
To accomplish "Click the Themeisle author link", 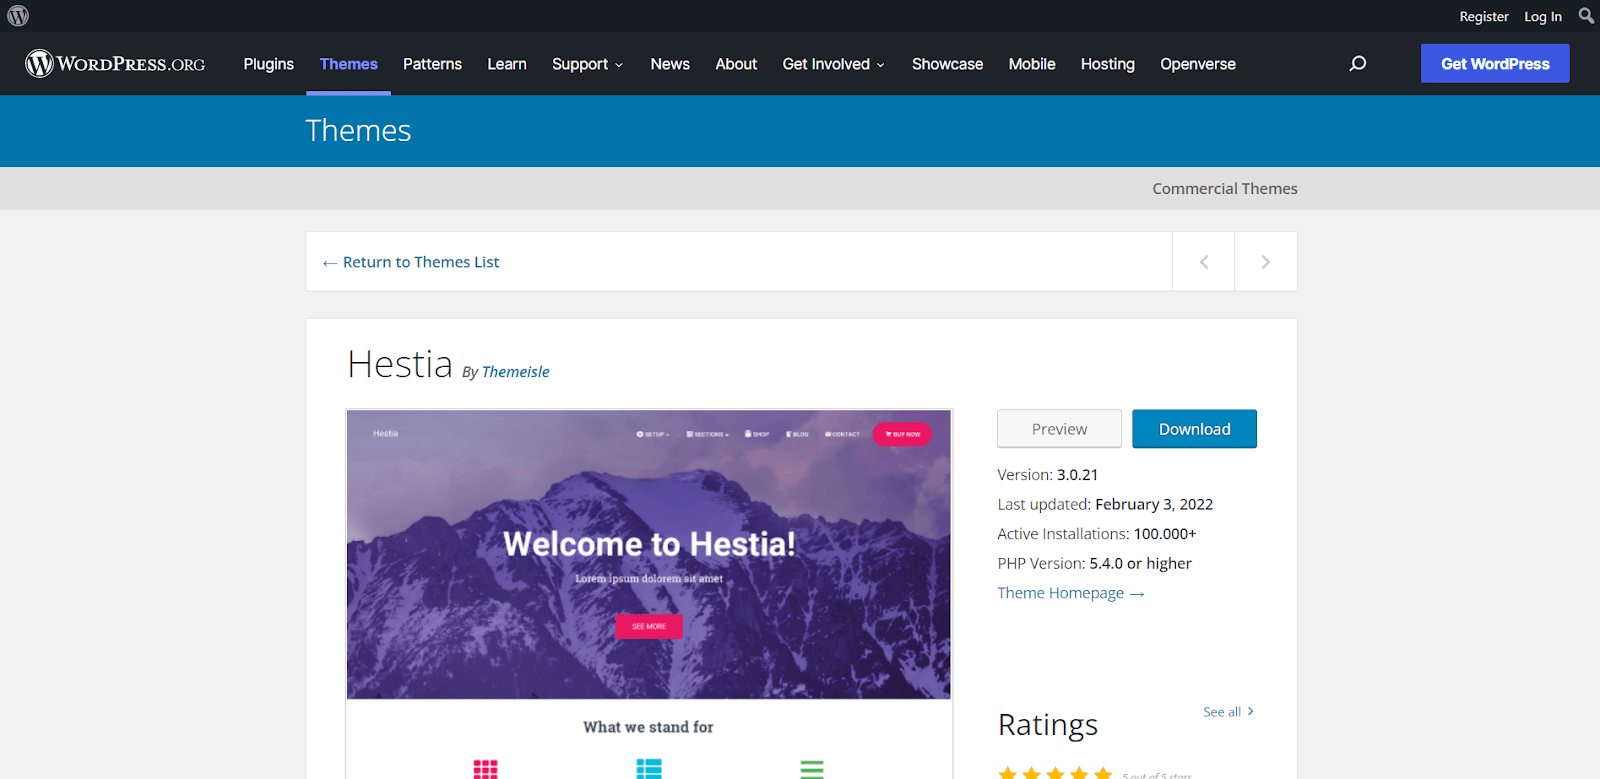I will (515, 372).
